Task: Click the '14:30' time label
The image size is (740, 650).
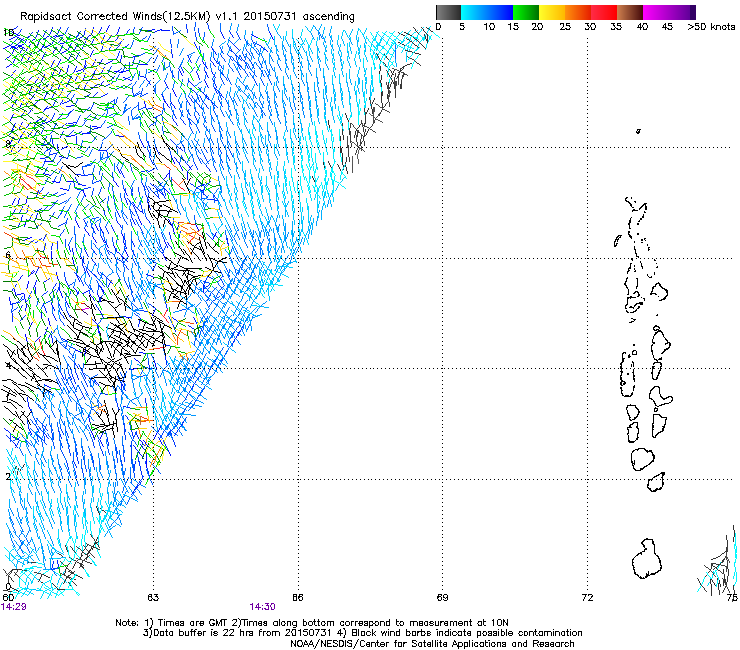Action: click(262, 607)
